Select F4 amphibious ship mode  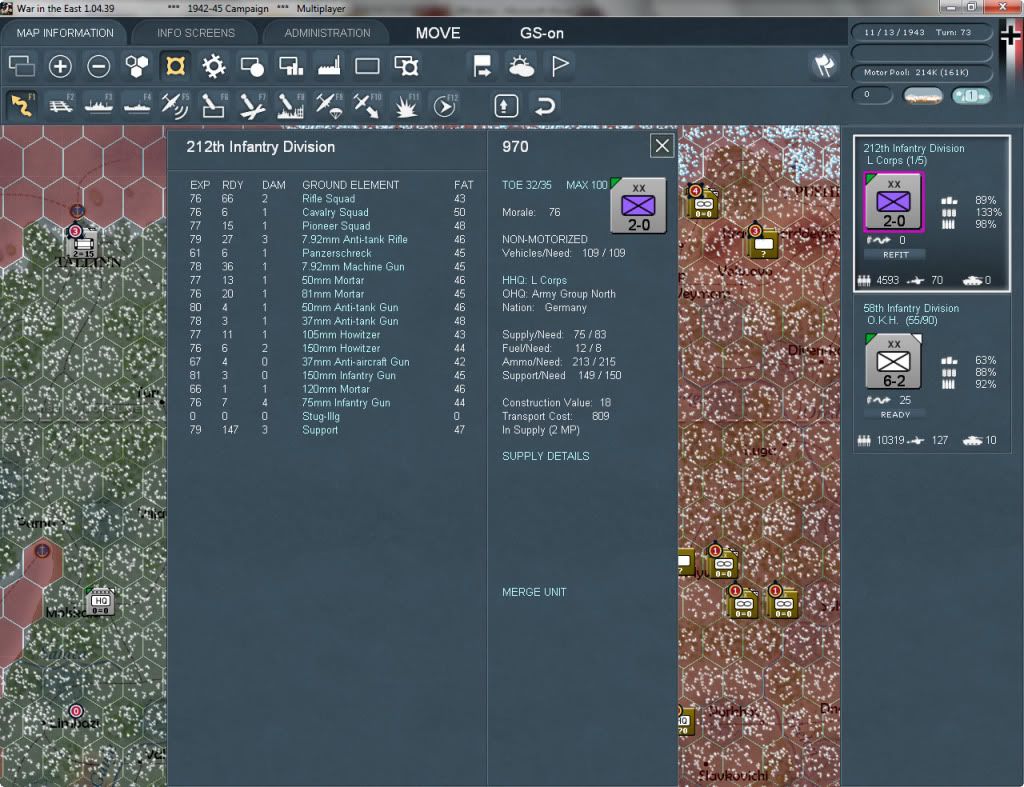137,105
